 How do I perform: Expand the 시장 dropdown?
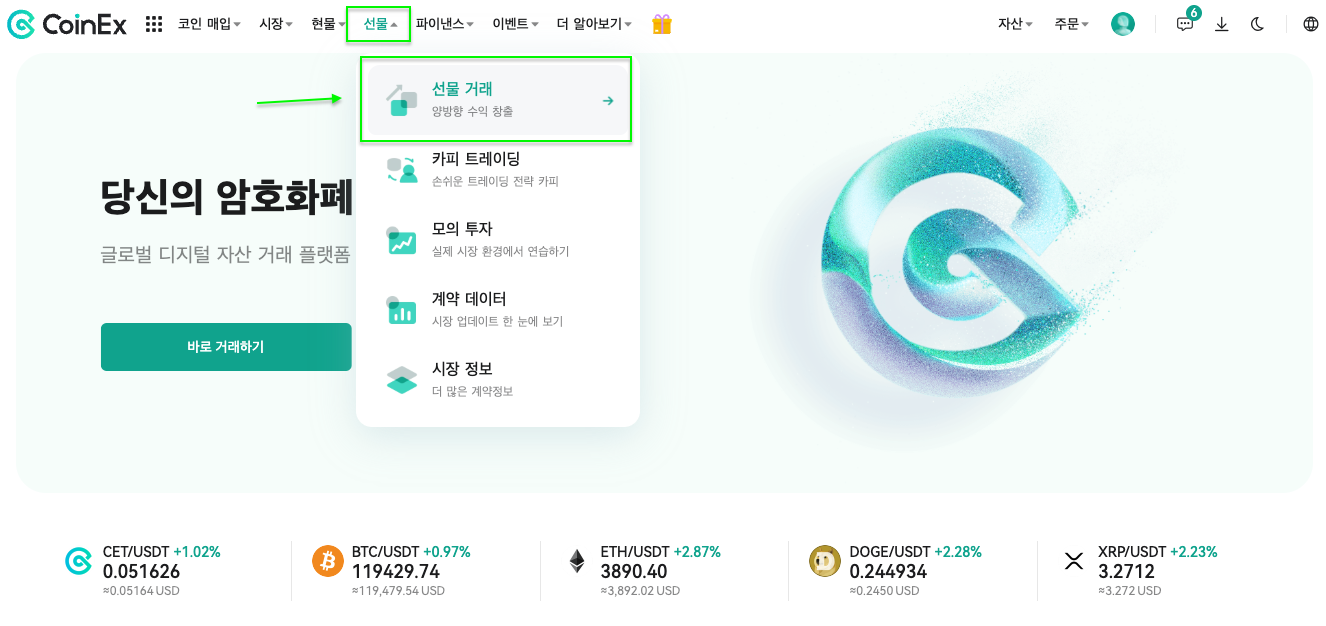click(x=273, y=23)
